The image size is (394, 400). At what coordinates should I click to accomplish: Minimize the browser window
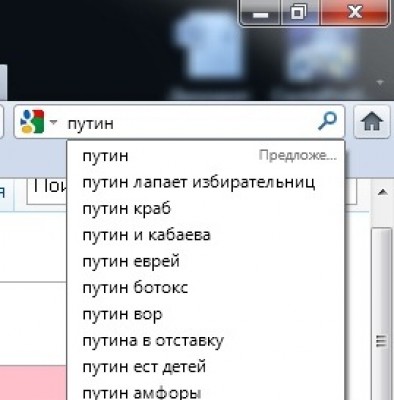(260, 12)
